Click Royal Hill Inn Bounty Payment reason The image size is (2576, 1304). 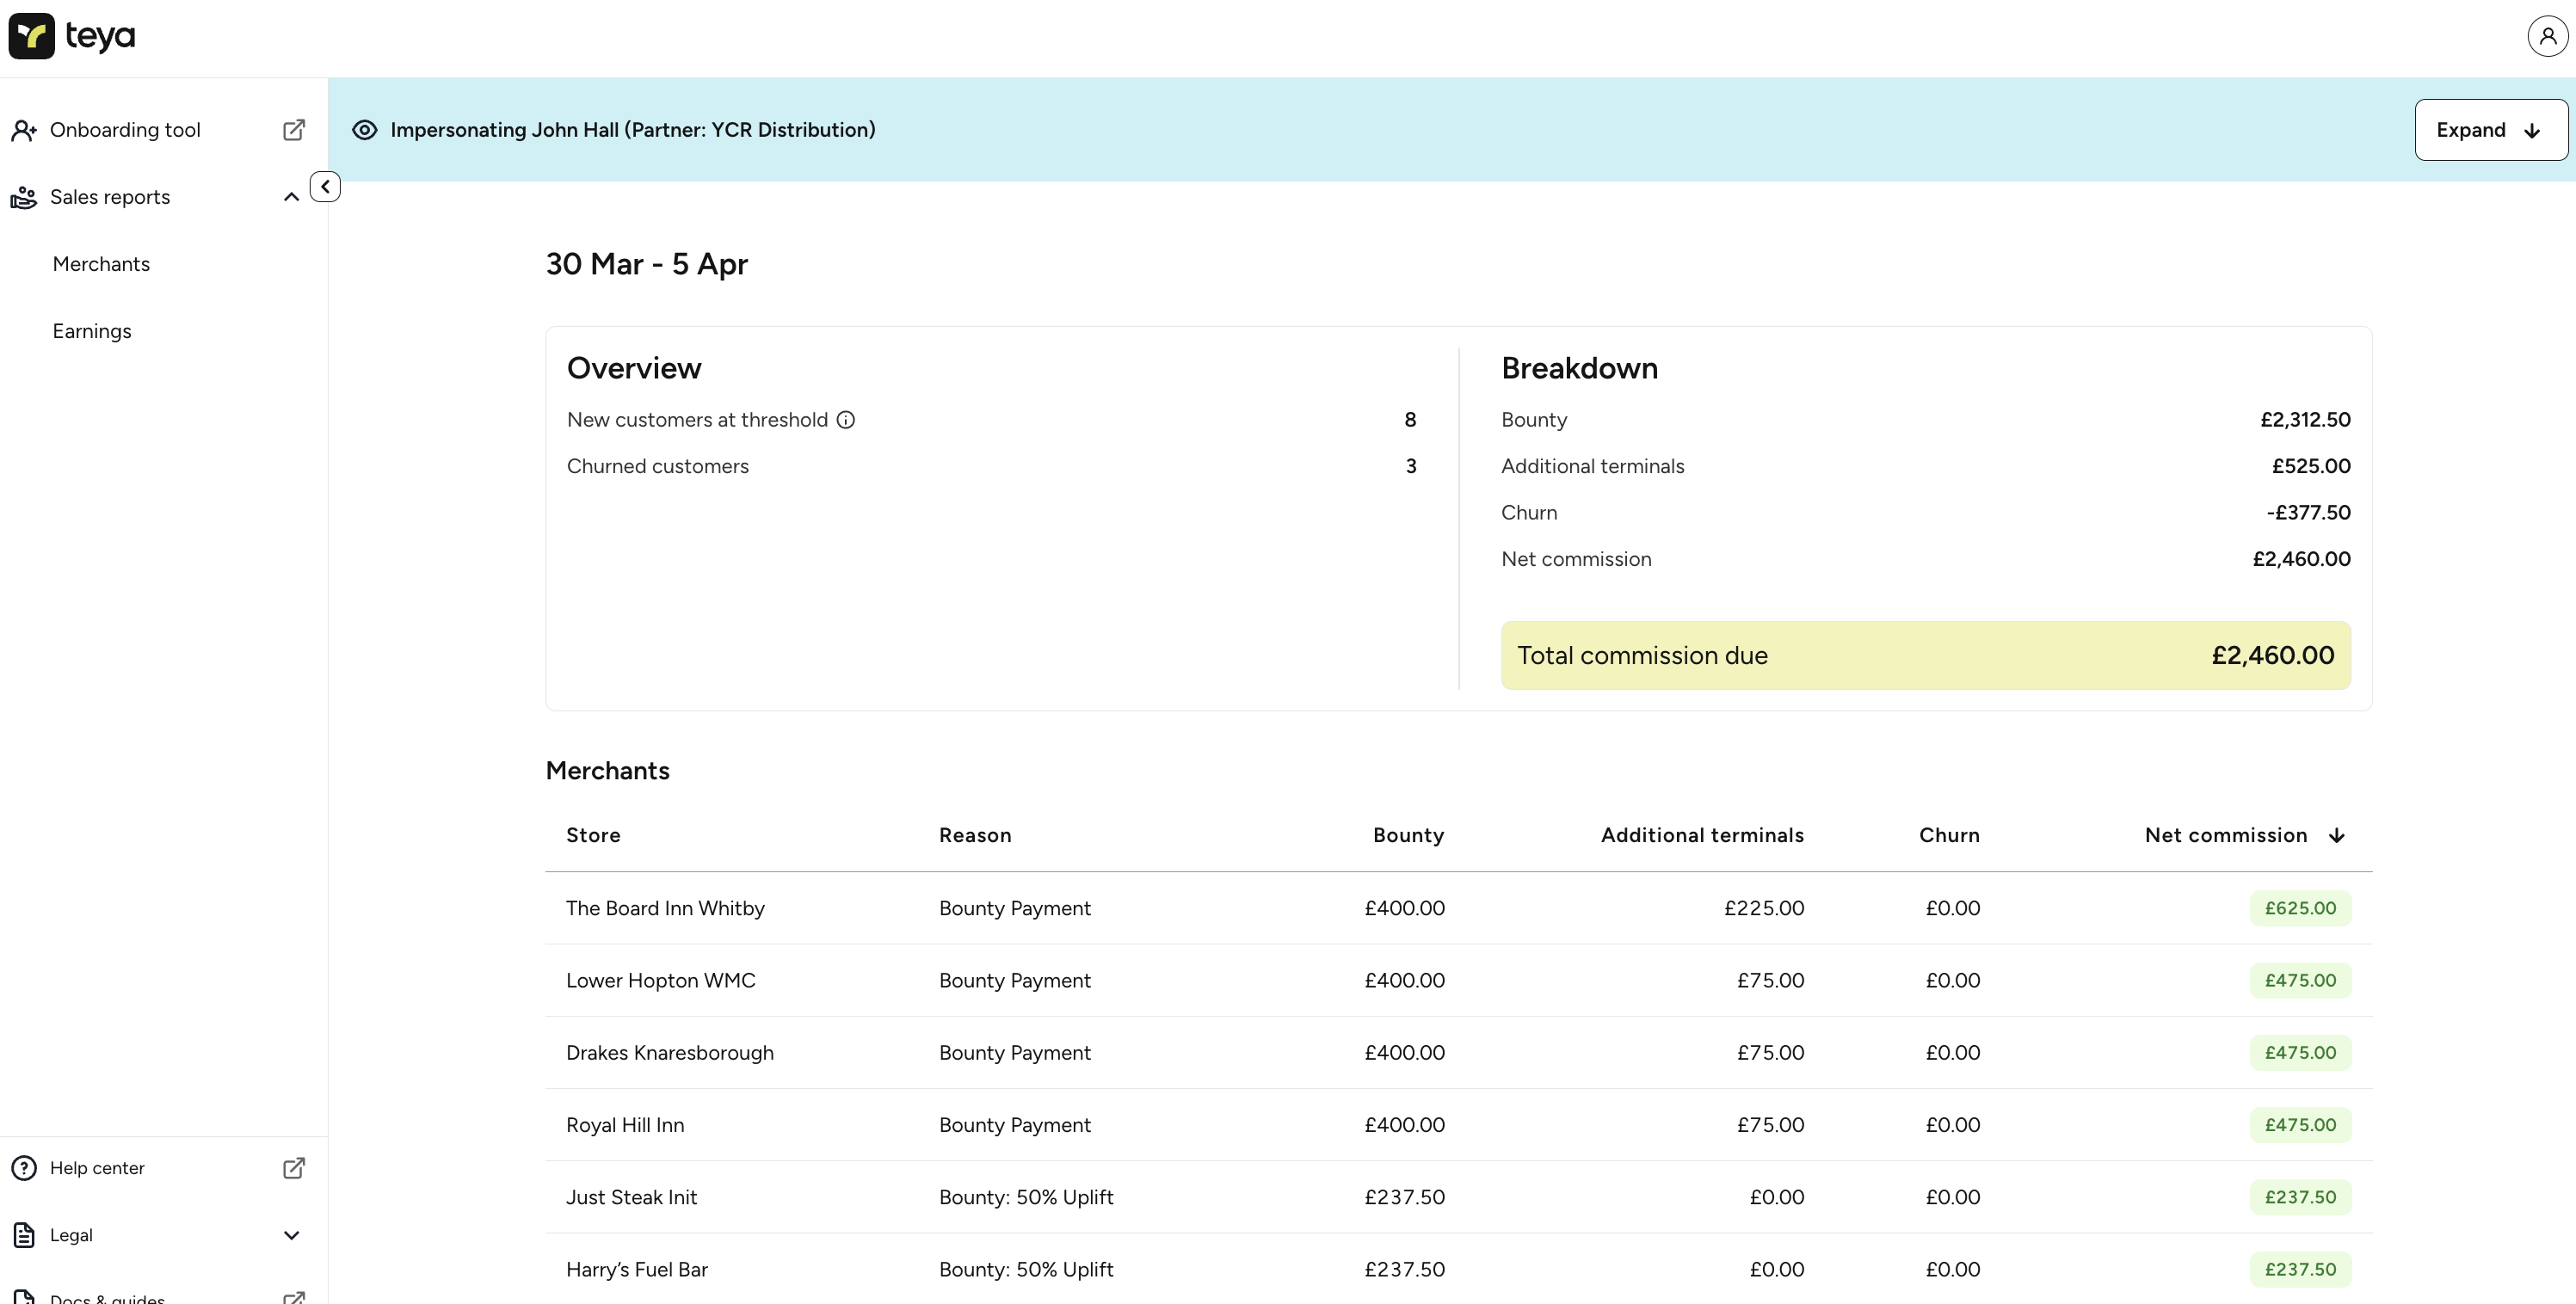tap(1014, 1125)
